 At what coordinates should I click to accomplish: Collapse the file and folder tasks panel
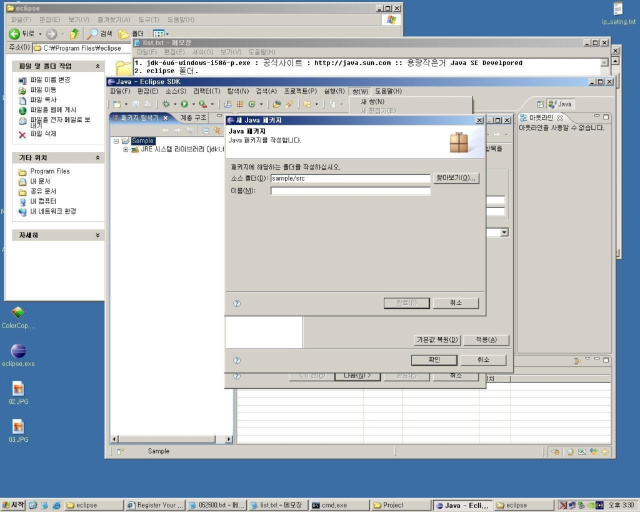point(98,66)
